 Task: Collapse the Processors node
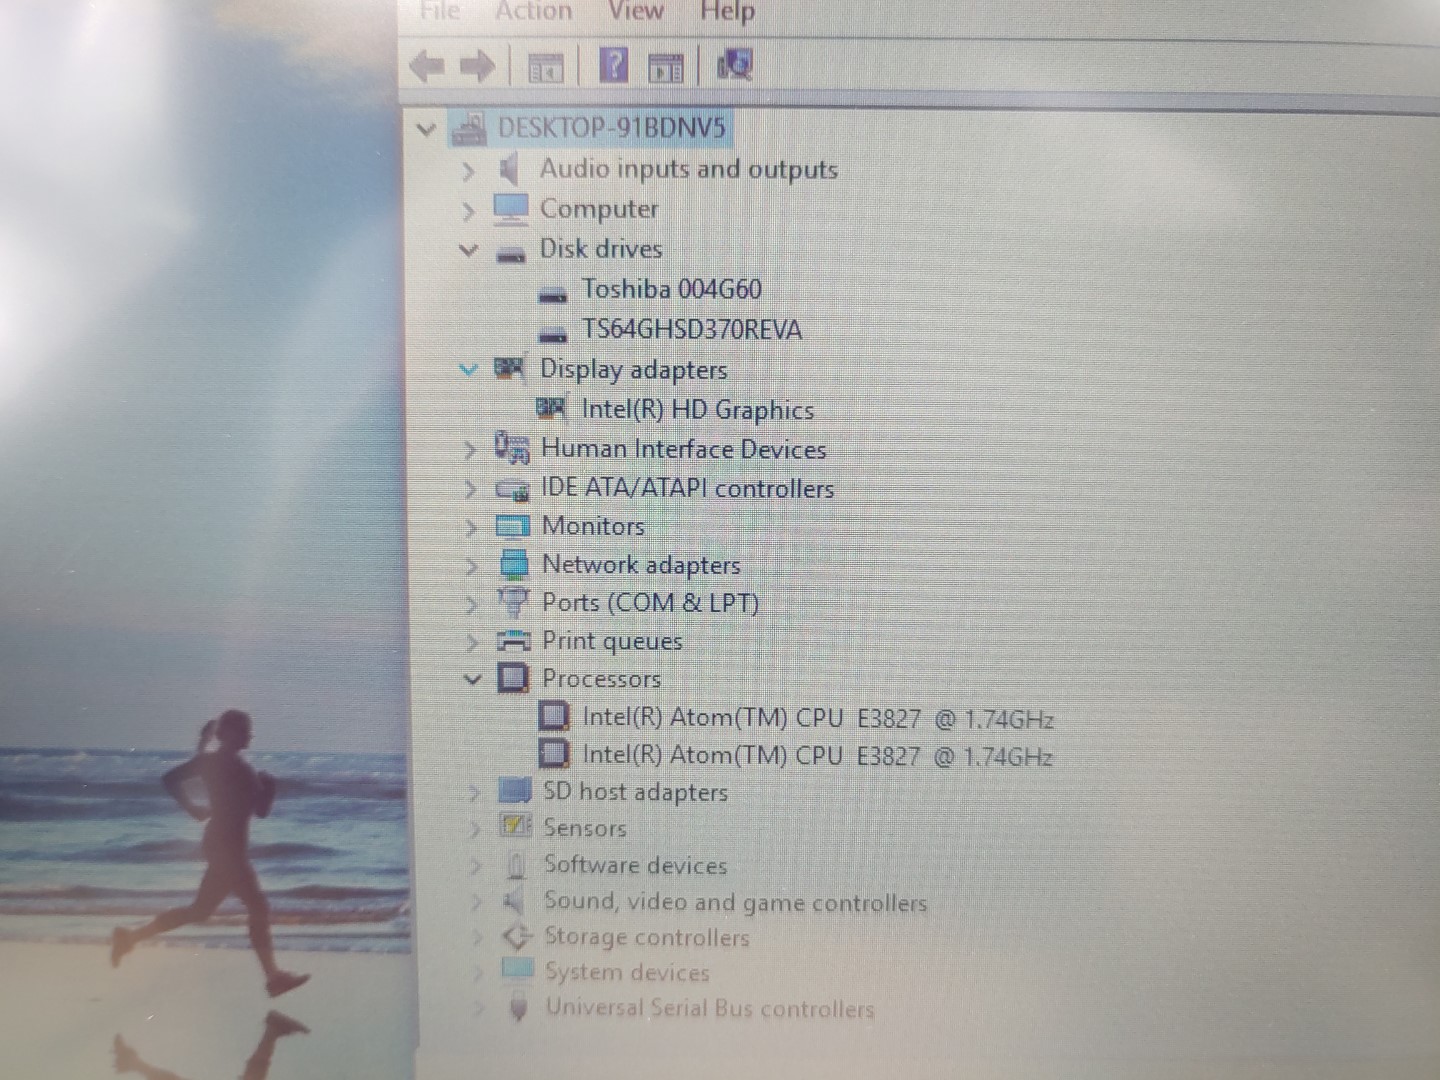(x=471, y=678)
